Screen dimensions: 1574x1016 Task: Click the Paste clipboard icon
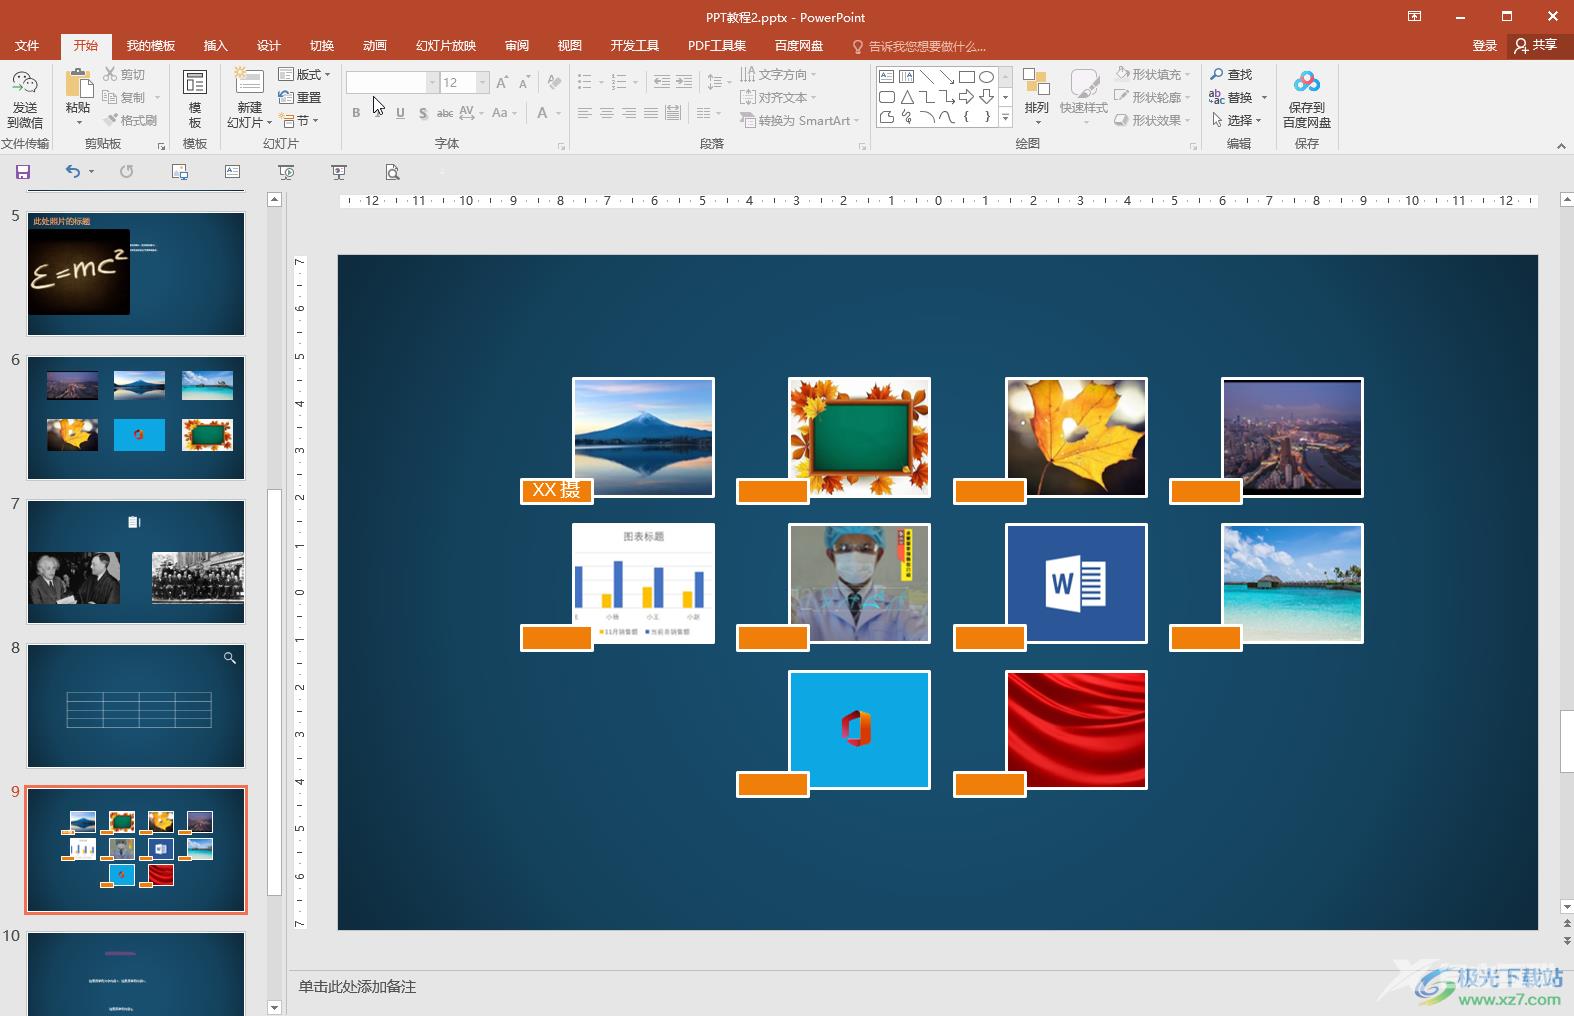(78, 85)
